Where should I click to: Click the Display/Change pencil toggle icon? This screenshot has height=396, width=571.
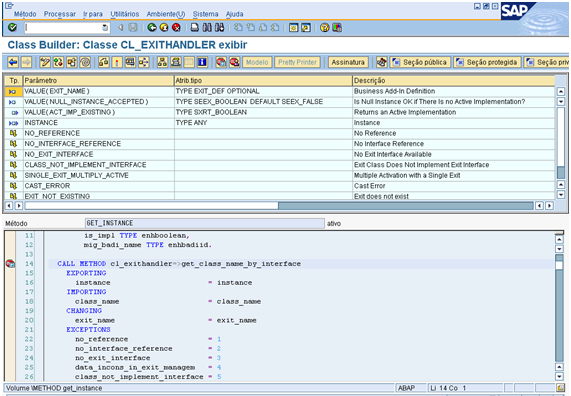coord(45,62)
